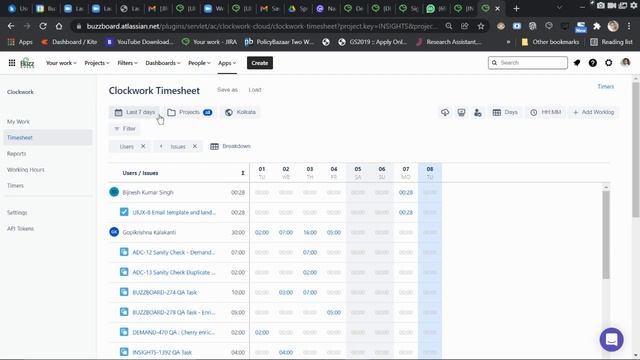Click Bijnesh Kumar Singh's avatar
The image size is (640, 360).
[x=114, y=192]
